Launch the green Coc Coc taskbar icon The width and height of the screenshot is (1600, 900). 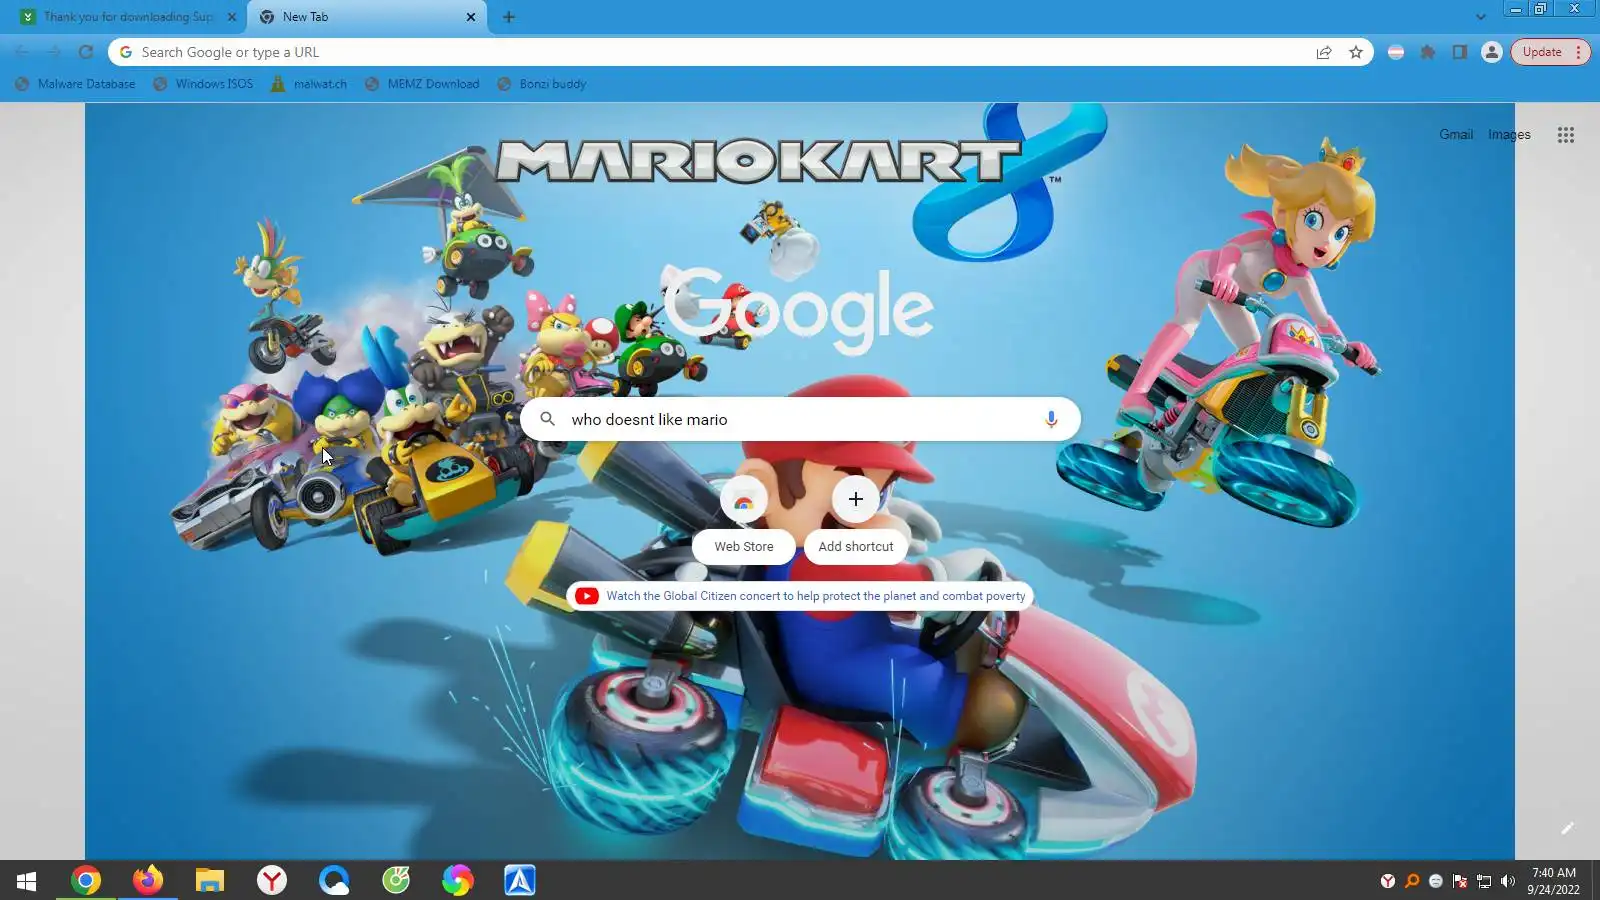(x=396, y=880)
